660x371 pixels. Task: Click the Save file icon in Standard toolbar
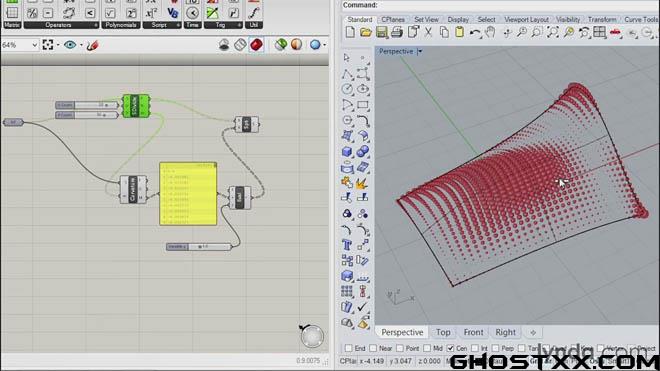click(381, 32)
